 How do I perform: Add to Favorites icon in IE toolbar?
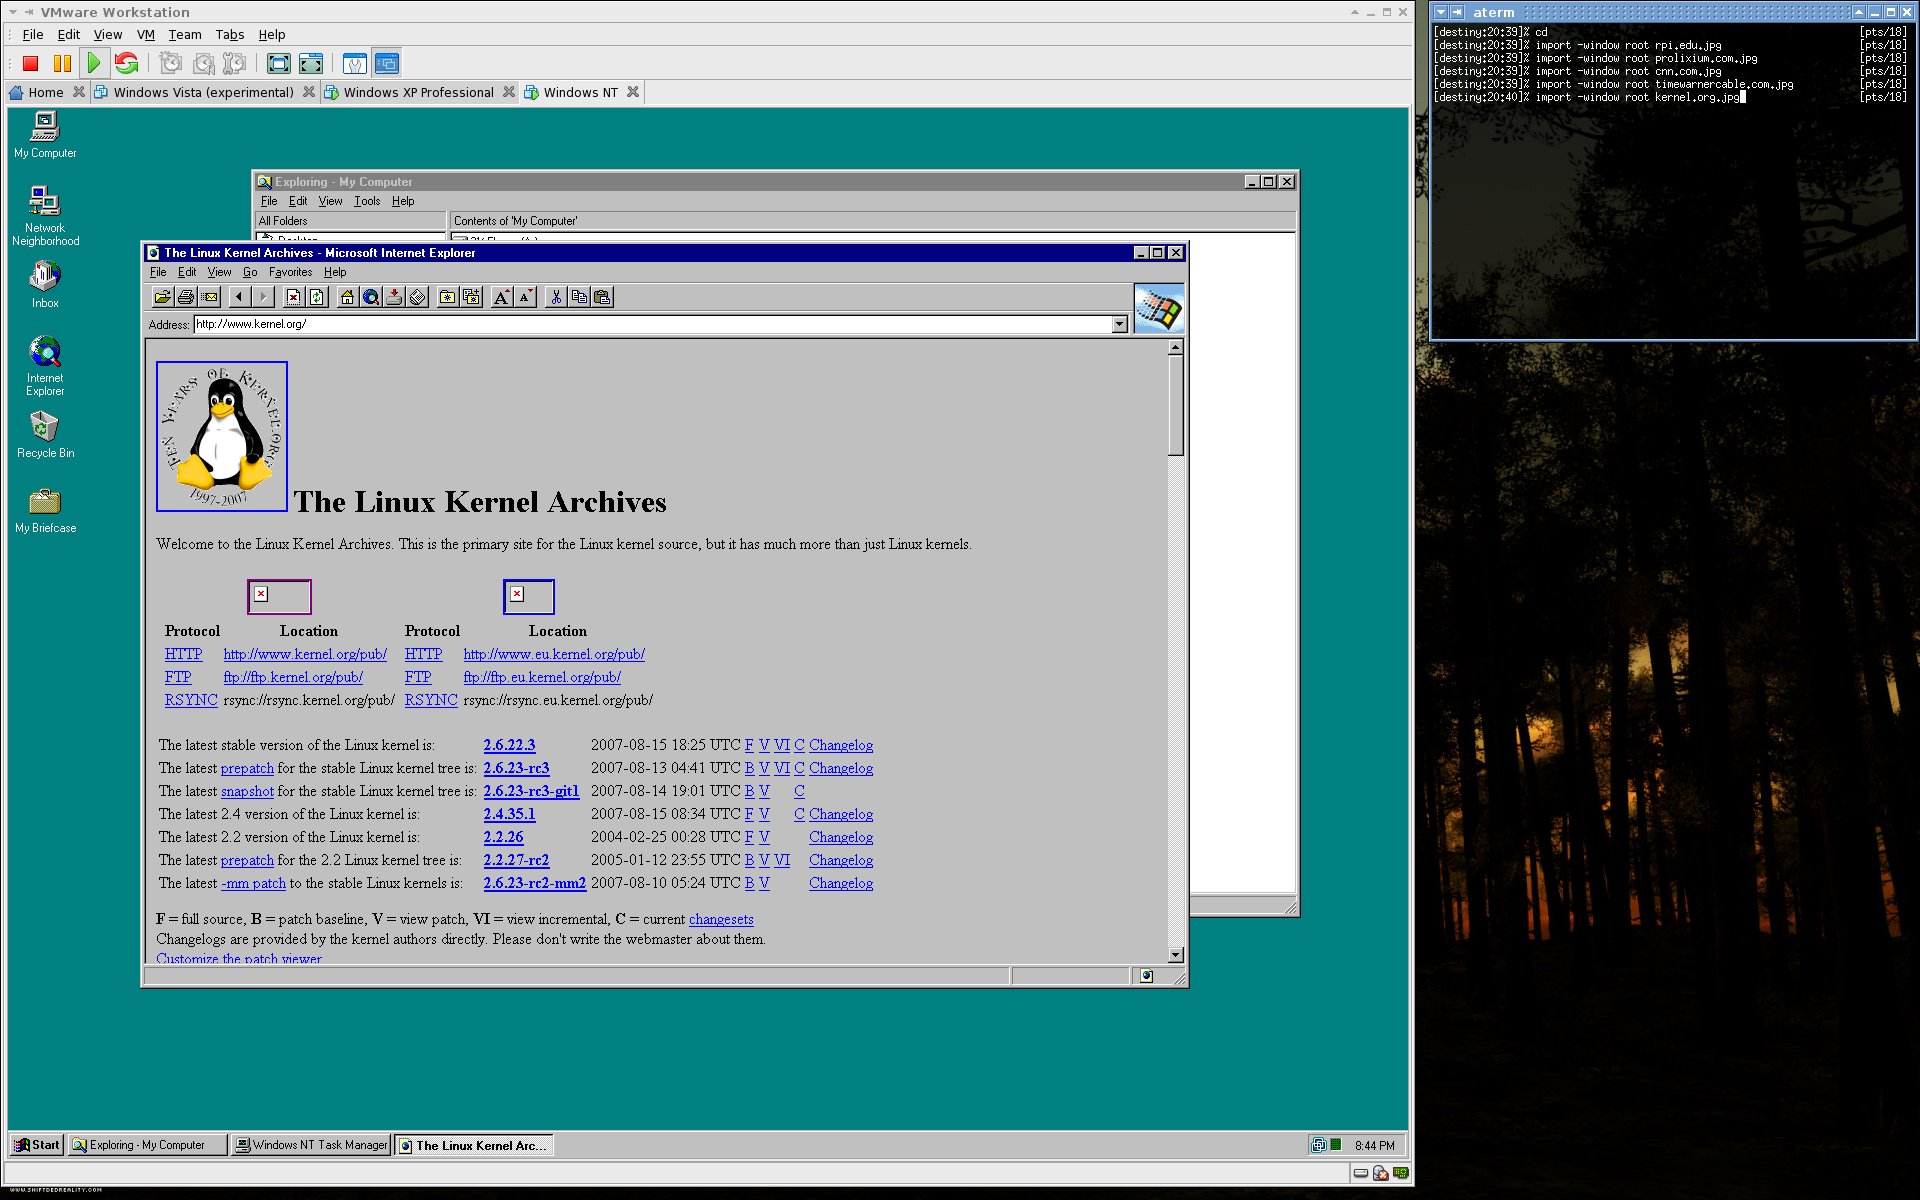coord(471,297)
